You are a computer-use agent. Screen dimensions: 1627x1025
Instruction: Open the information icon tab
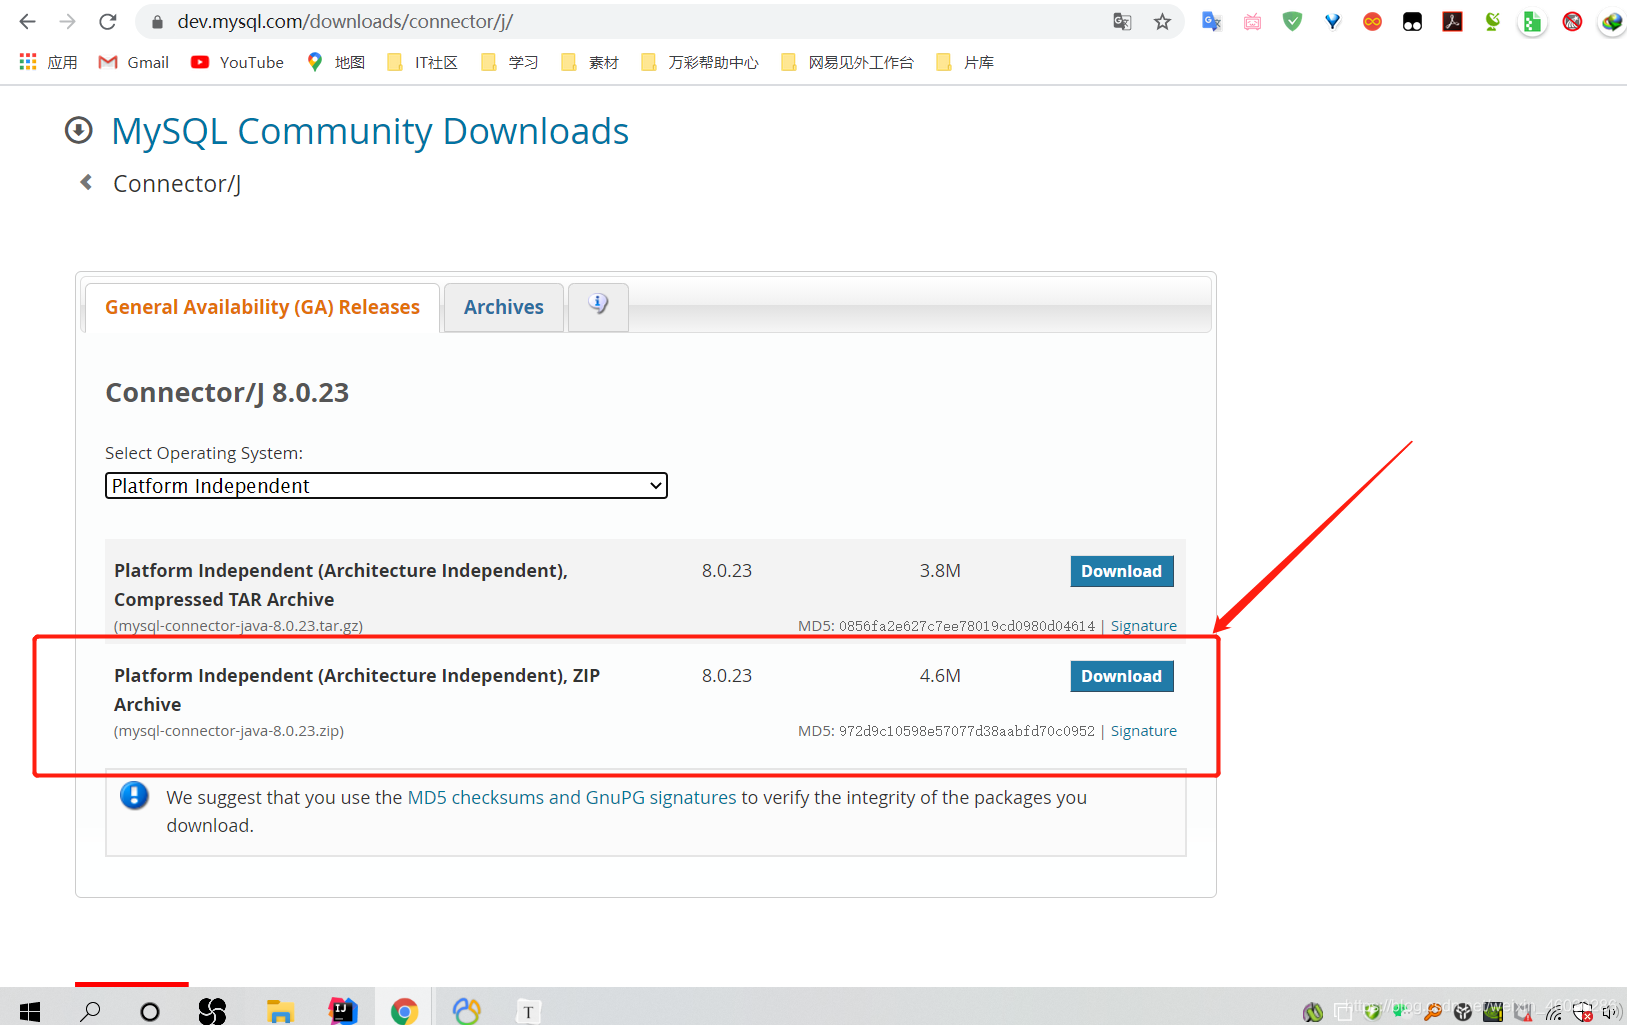pyautogui.click(x=598, y=305)
